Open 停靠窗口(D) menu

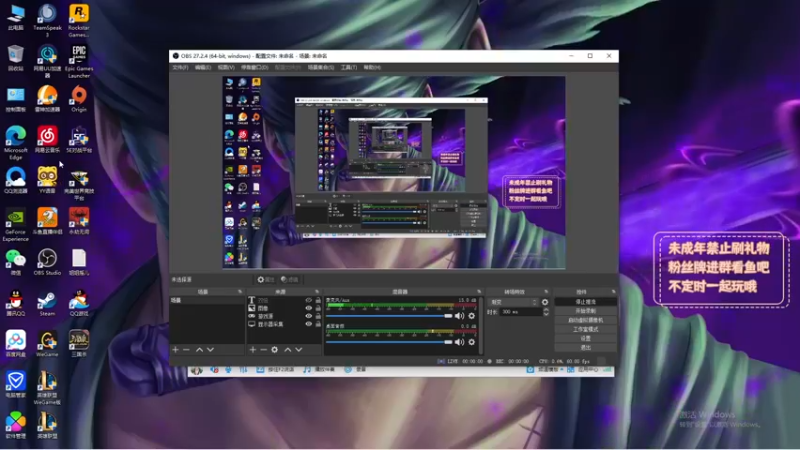[x=254, y=67]
